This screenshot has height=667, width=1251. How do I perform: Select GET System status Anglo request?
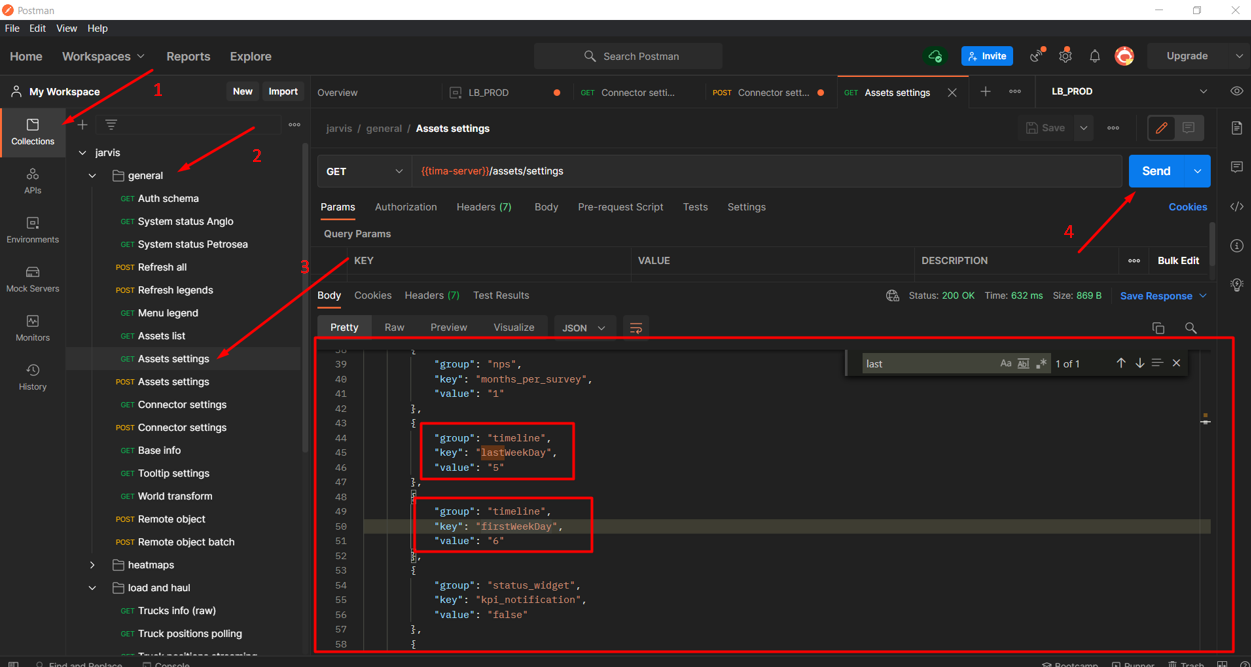(184, 222)
